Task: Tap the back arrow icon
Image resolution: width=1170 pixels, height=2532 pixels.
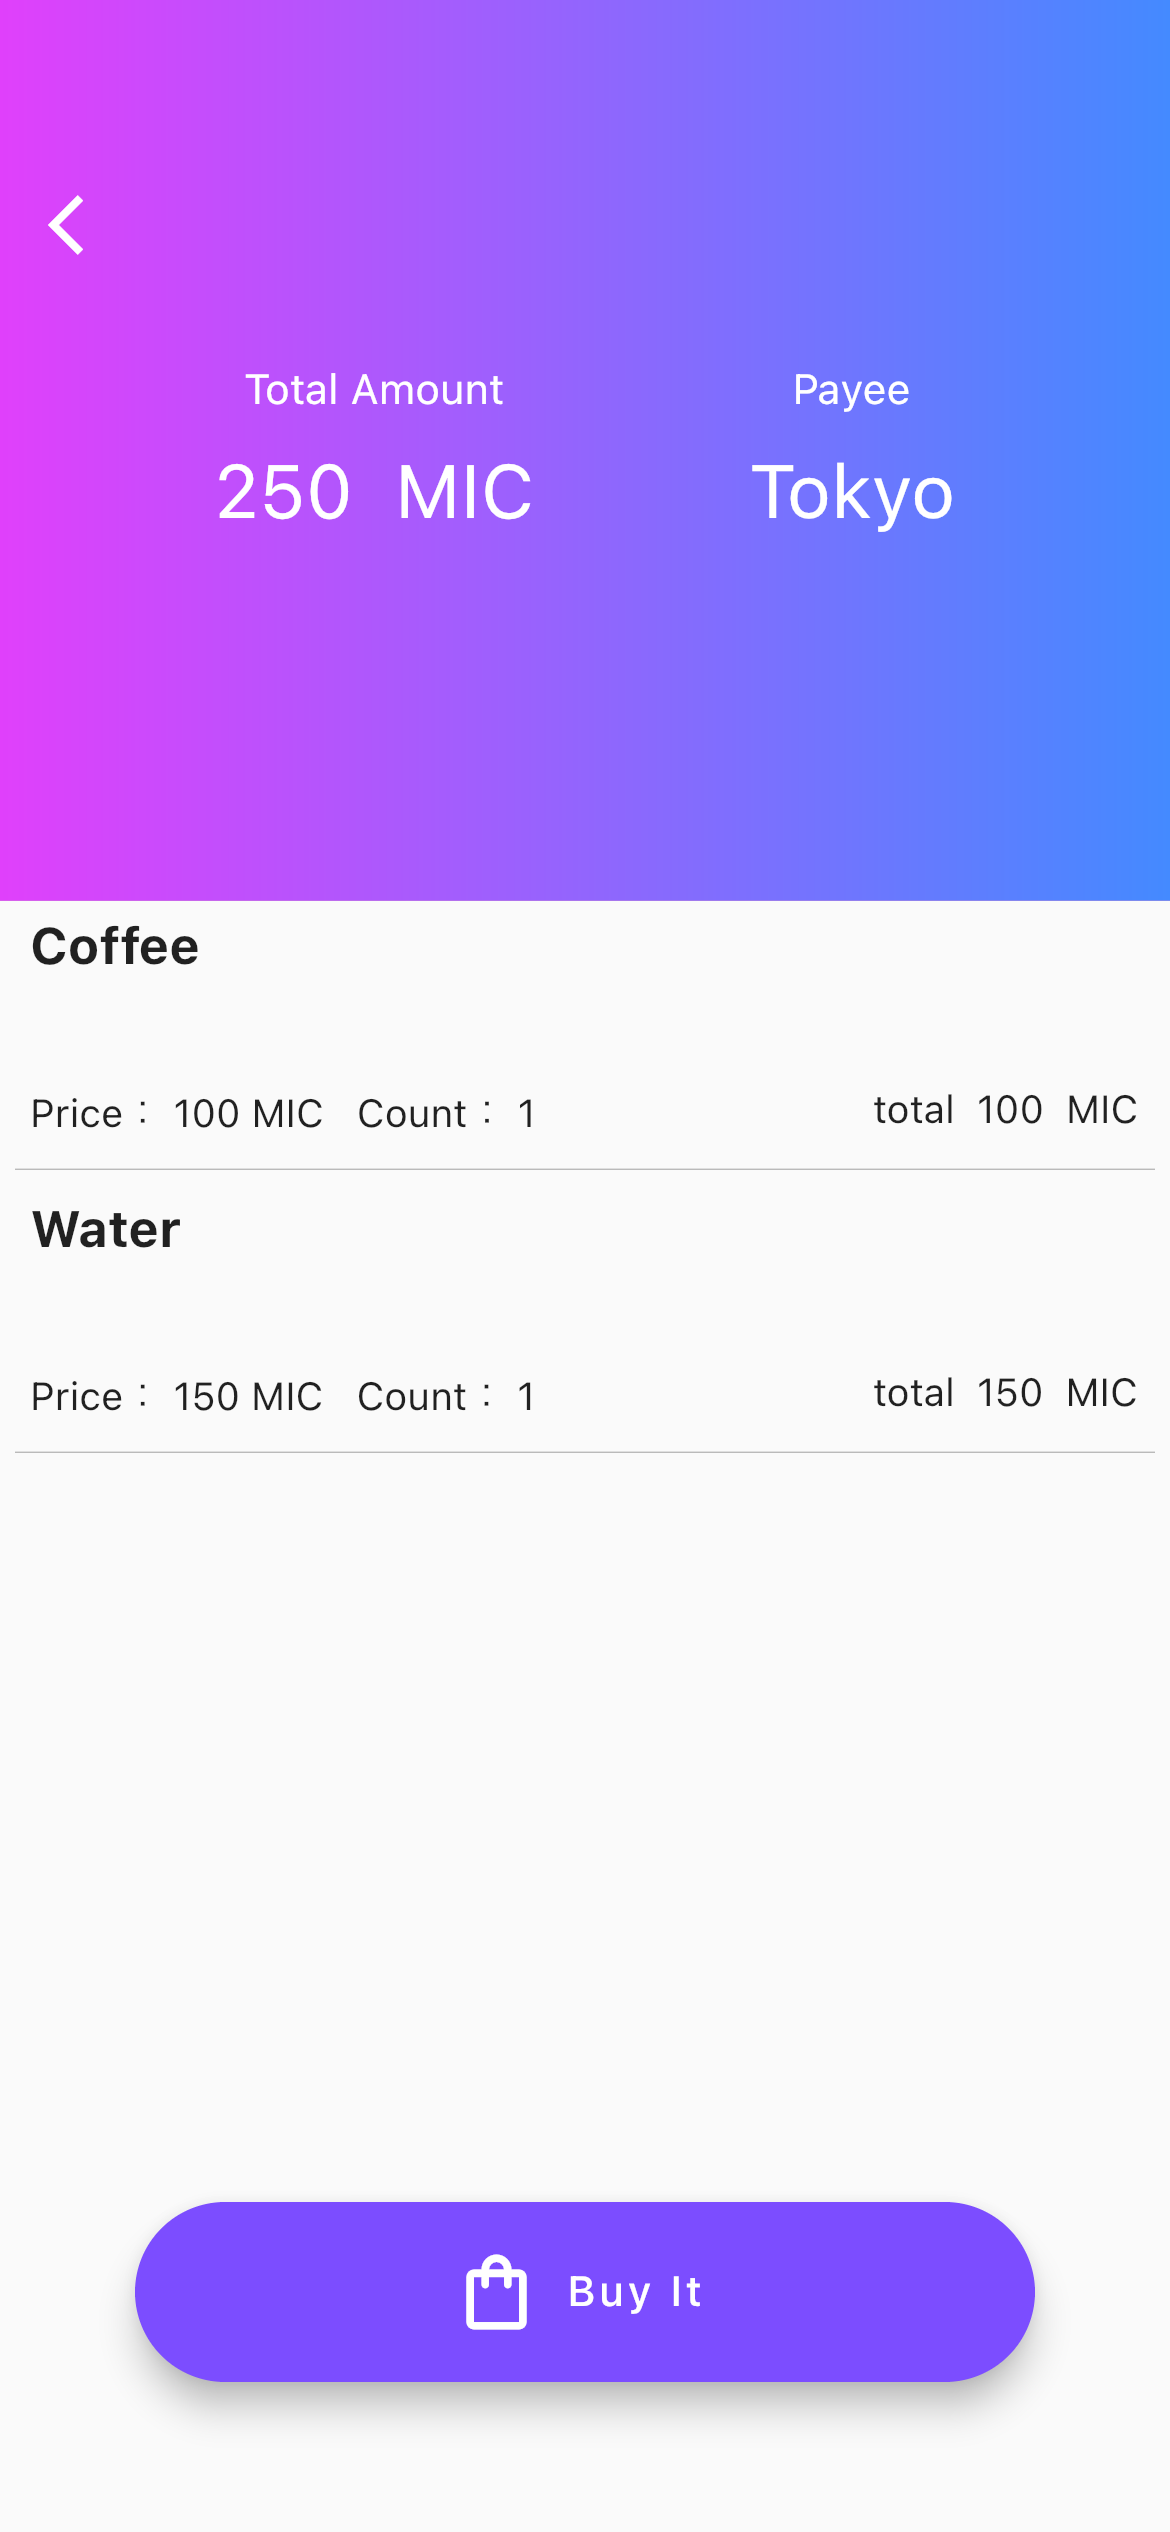Action: pyautogui.click(x=67, y=225)
